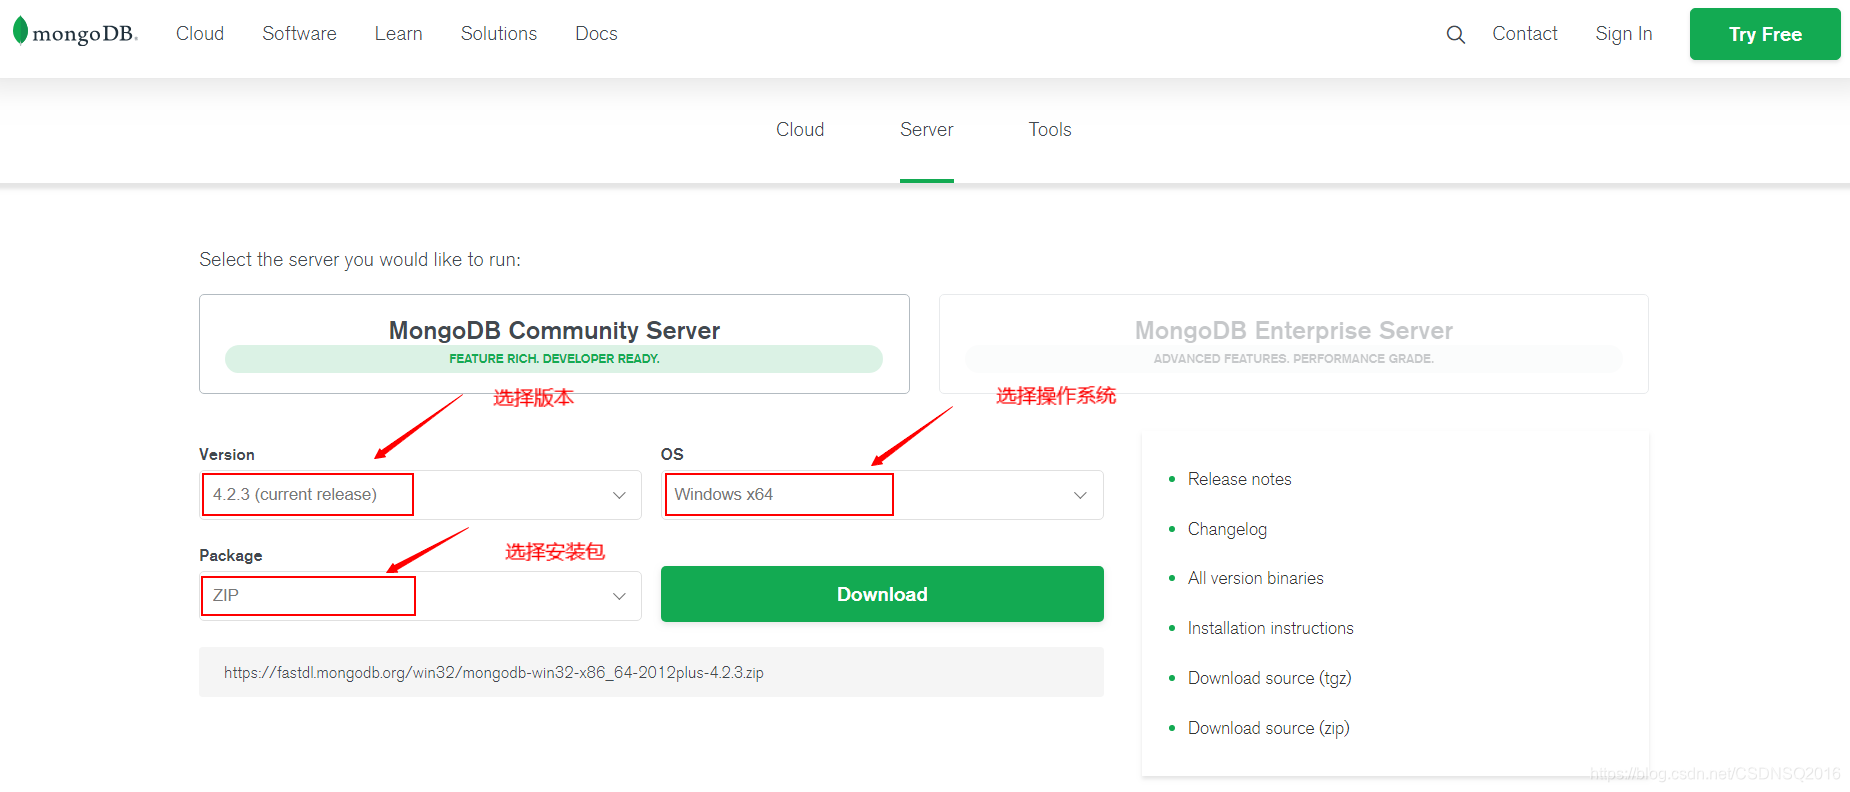Open the Release notes link

1240,479
